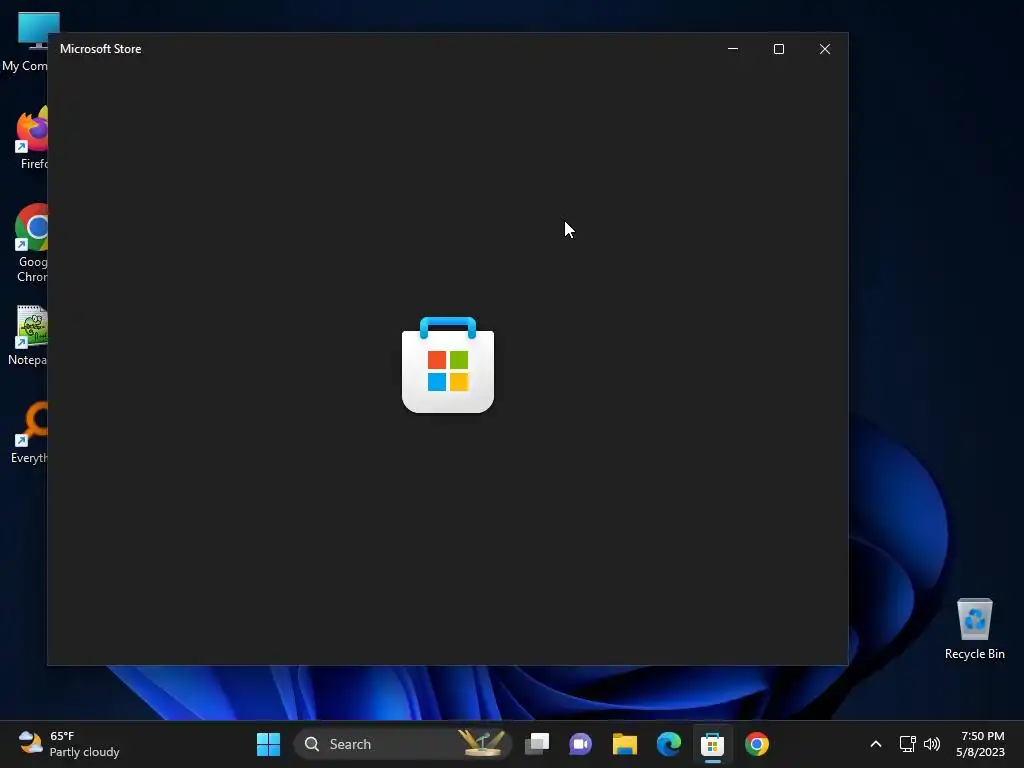
Task: Select the Google Chrome desktop shortcut
Action: 31,243
